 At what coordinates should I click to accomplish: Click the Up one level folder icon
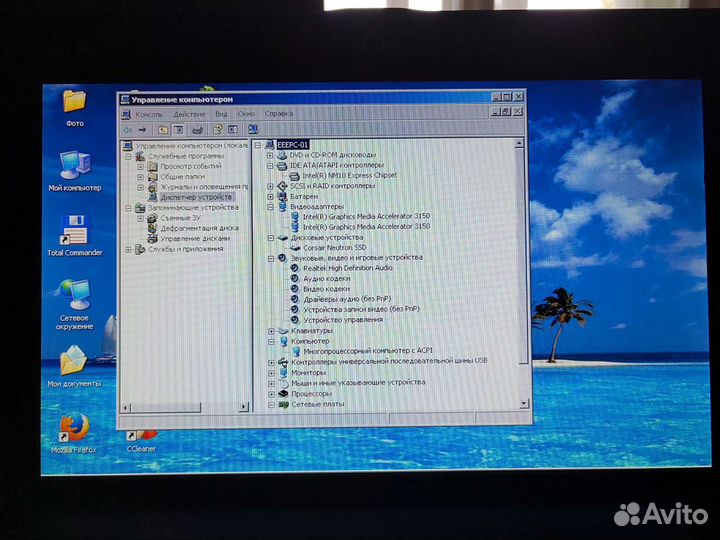(x=163, y=130)
